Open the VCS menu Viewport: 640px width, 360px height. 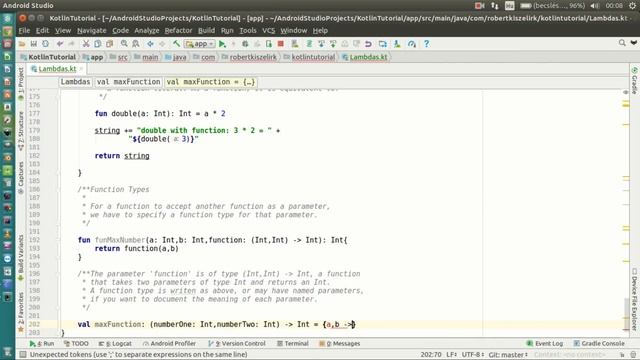pos(268,31)
